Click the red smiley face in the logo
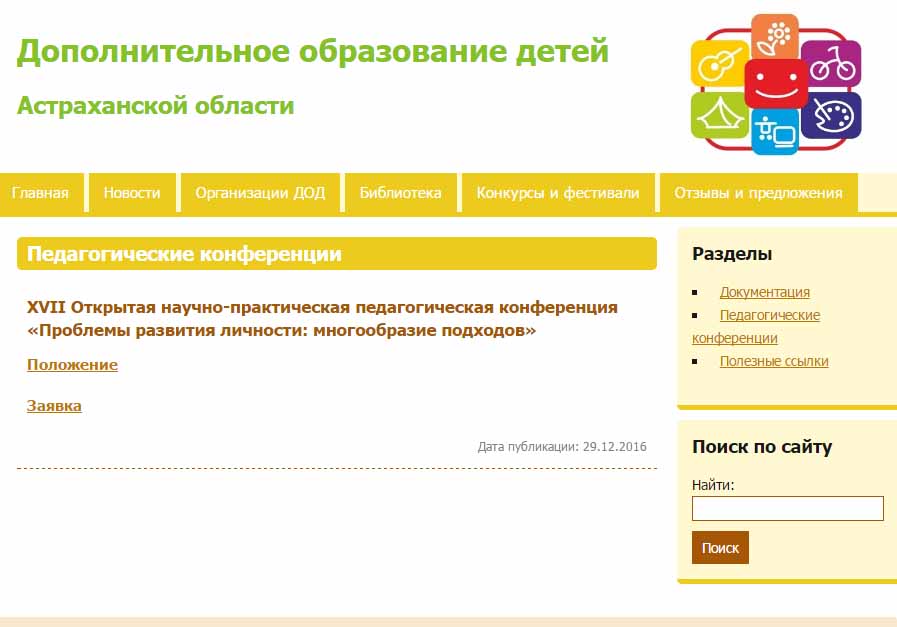The width and height of the screenshot is (897, 627). pos(776,84)
